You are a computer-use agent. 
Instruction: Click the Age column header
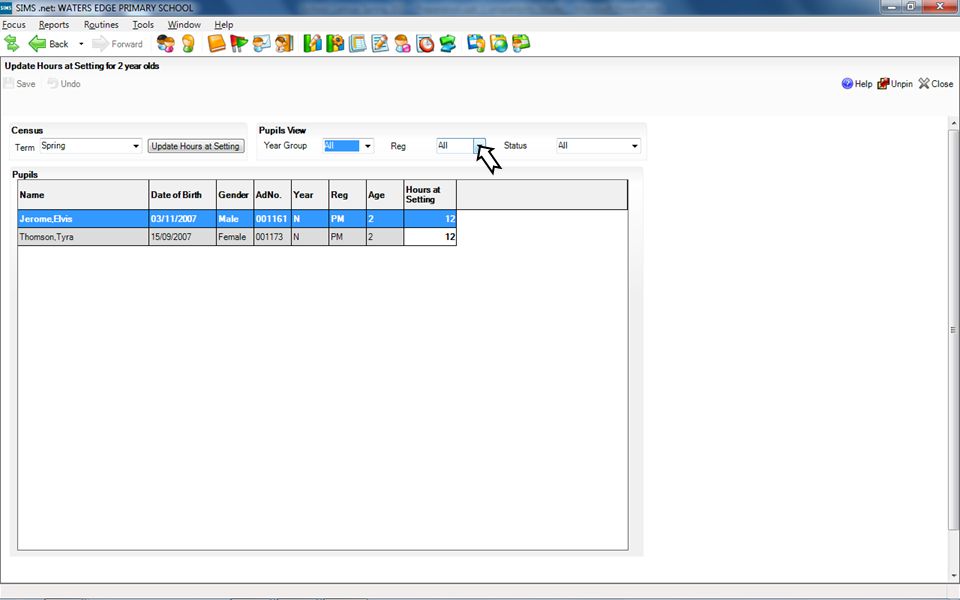pyautogui.click(x=384, y=195)
